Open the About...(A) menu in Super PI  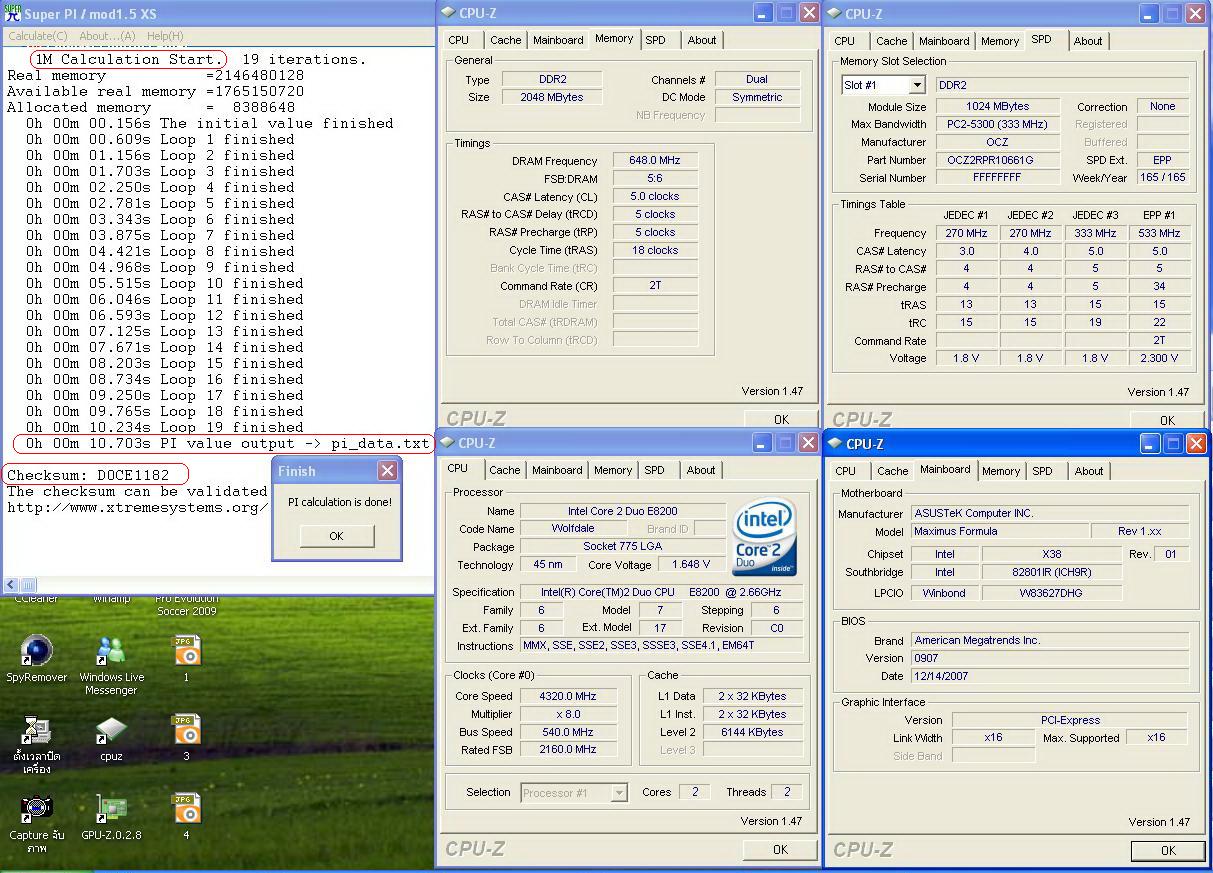point(107,36)
